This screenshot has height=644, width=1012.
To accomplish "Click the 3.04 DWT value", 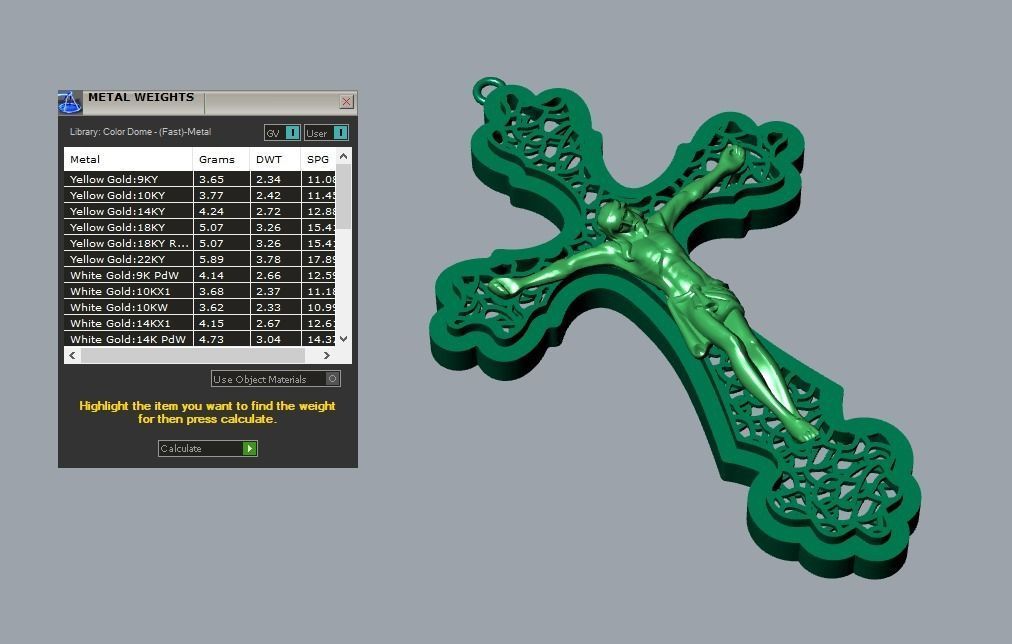I will [268, 339].
